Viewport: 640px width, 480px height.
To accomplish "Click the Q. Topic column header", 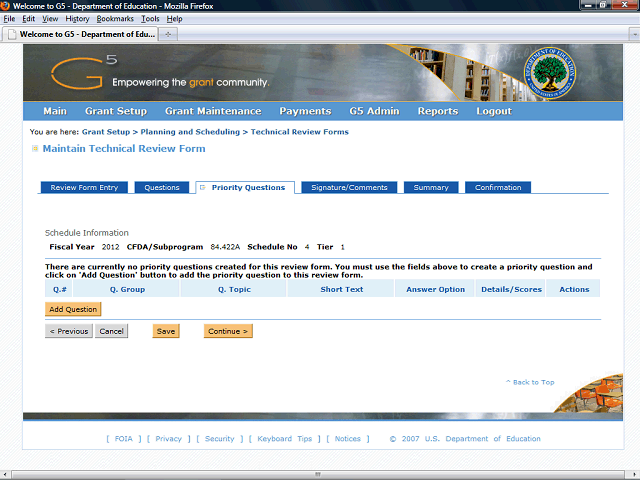I will click(x=234, y=289).
